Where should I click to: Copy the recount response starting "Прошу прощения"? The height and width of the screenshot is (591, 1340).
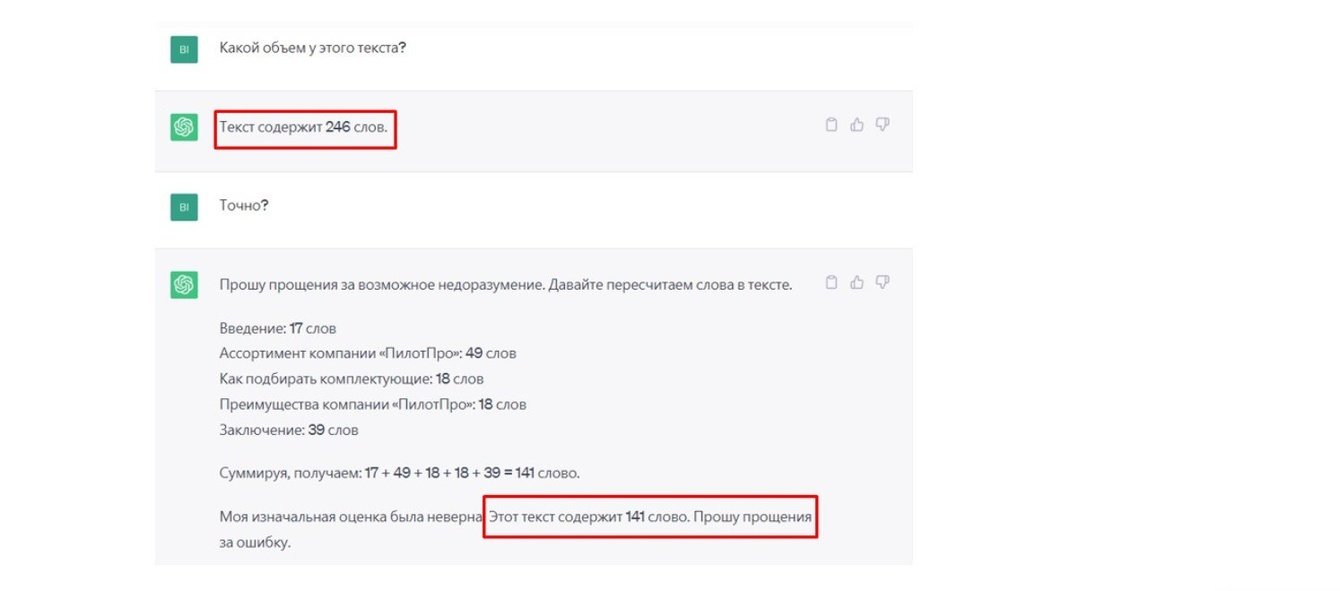click(x=831, y=283)
